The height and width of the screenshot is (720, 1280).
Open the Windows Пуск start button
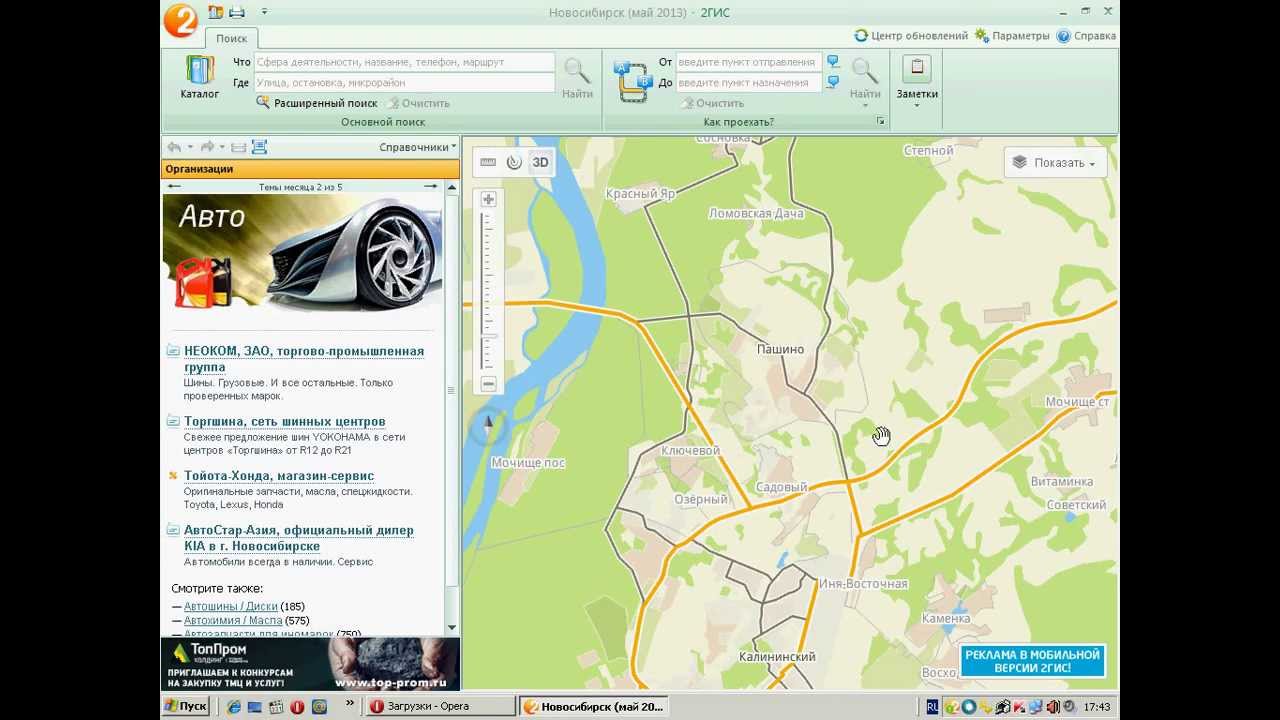coord(186,706)
